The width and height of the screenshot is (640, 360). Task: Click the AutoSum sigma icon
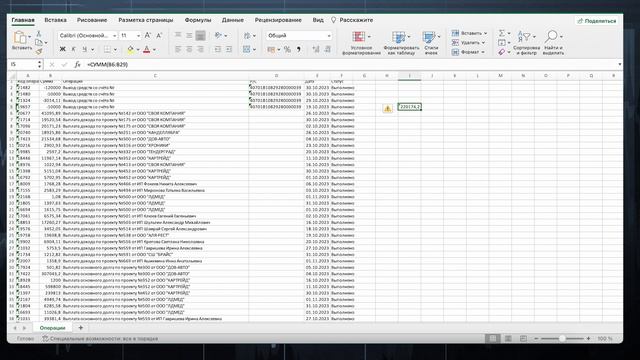502,33
